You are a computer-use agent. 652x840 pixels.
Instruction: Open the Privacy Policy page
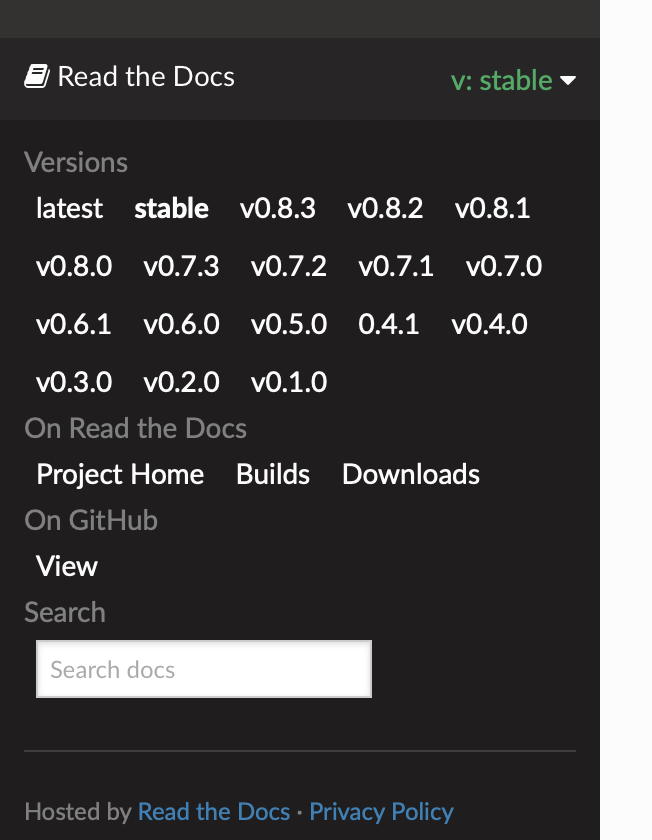[x=381, y=812]
